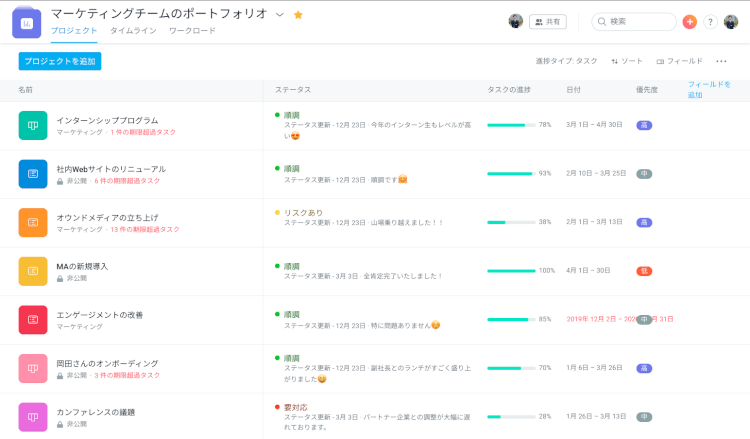Image resolution: width=750 pixels, height=439 pixels.
Task: Open the オウンドメディアの立ち上げ project name
Action: (107, 218)
